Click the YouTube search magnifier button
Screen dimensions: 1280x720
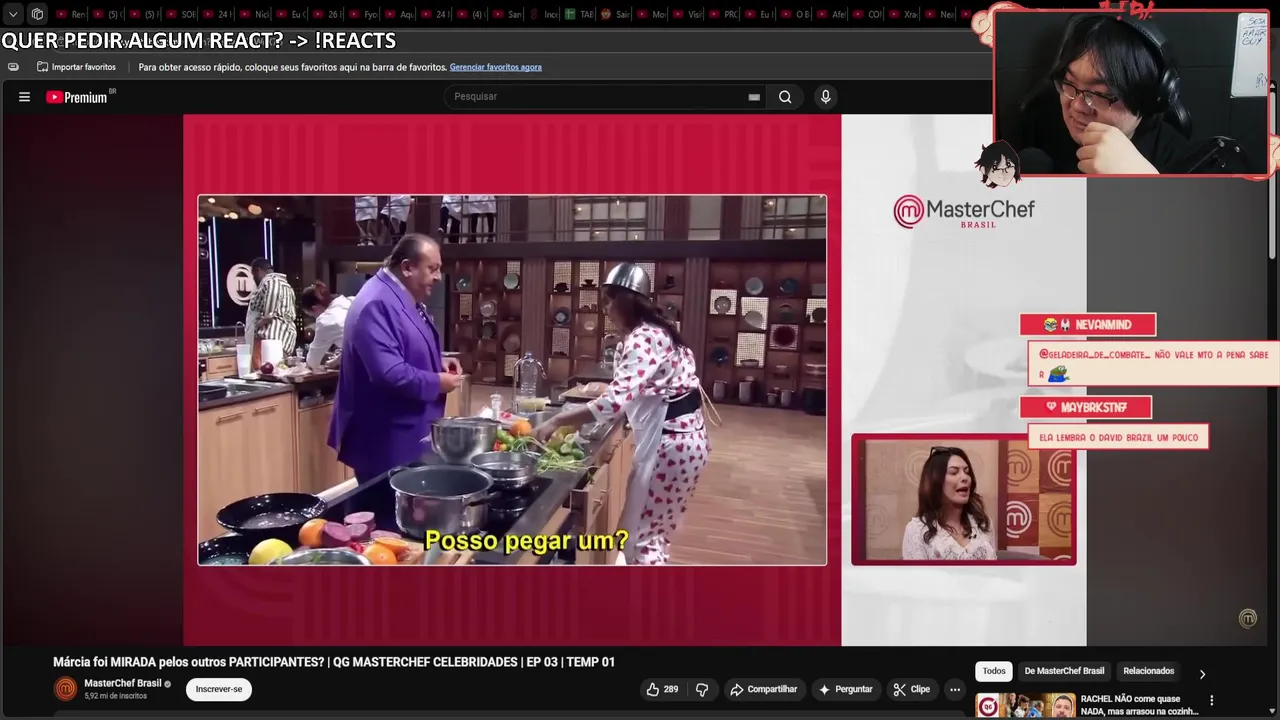pyautogui.click(x=785, y=97)
